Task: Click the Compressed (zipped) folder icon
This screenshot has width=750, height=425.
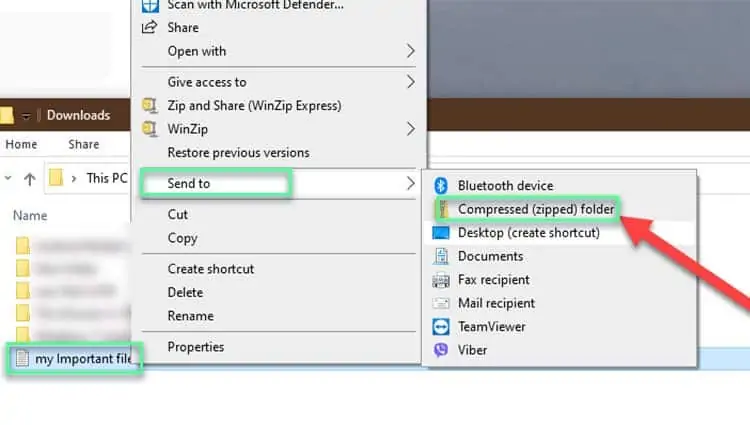Action: [441, 209]
